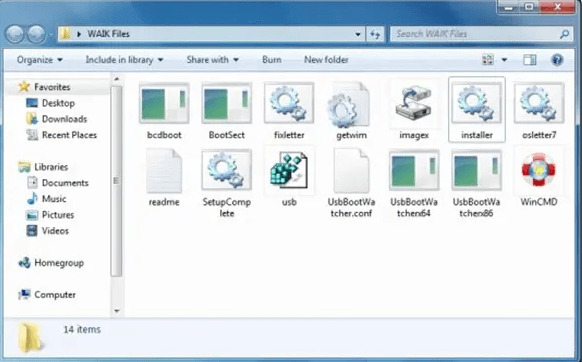This screenshot has height=362, width=582.
Task: Select the BootSect file icon
Action: pyautogui.click(x=226, y=103)
